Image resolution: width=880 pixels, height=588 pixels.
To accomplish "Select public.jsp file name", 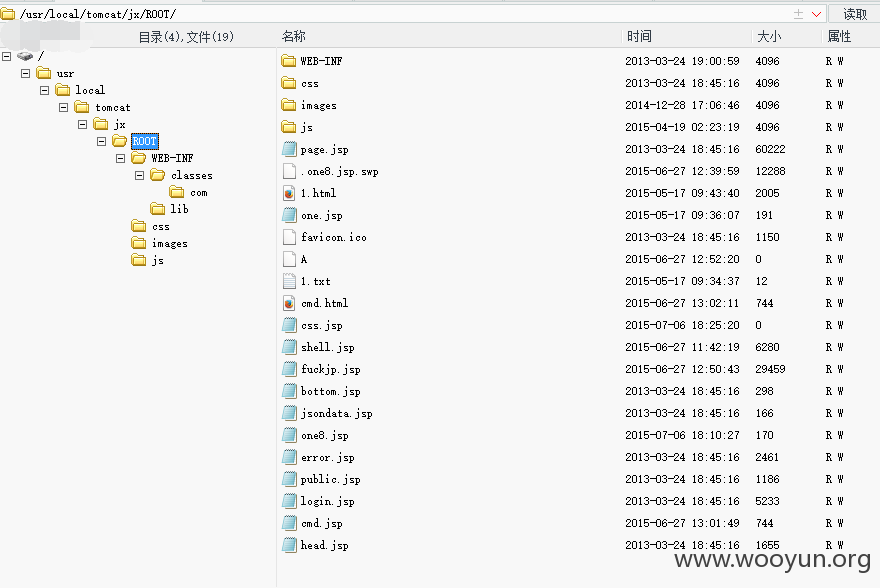I will (331, 479).
